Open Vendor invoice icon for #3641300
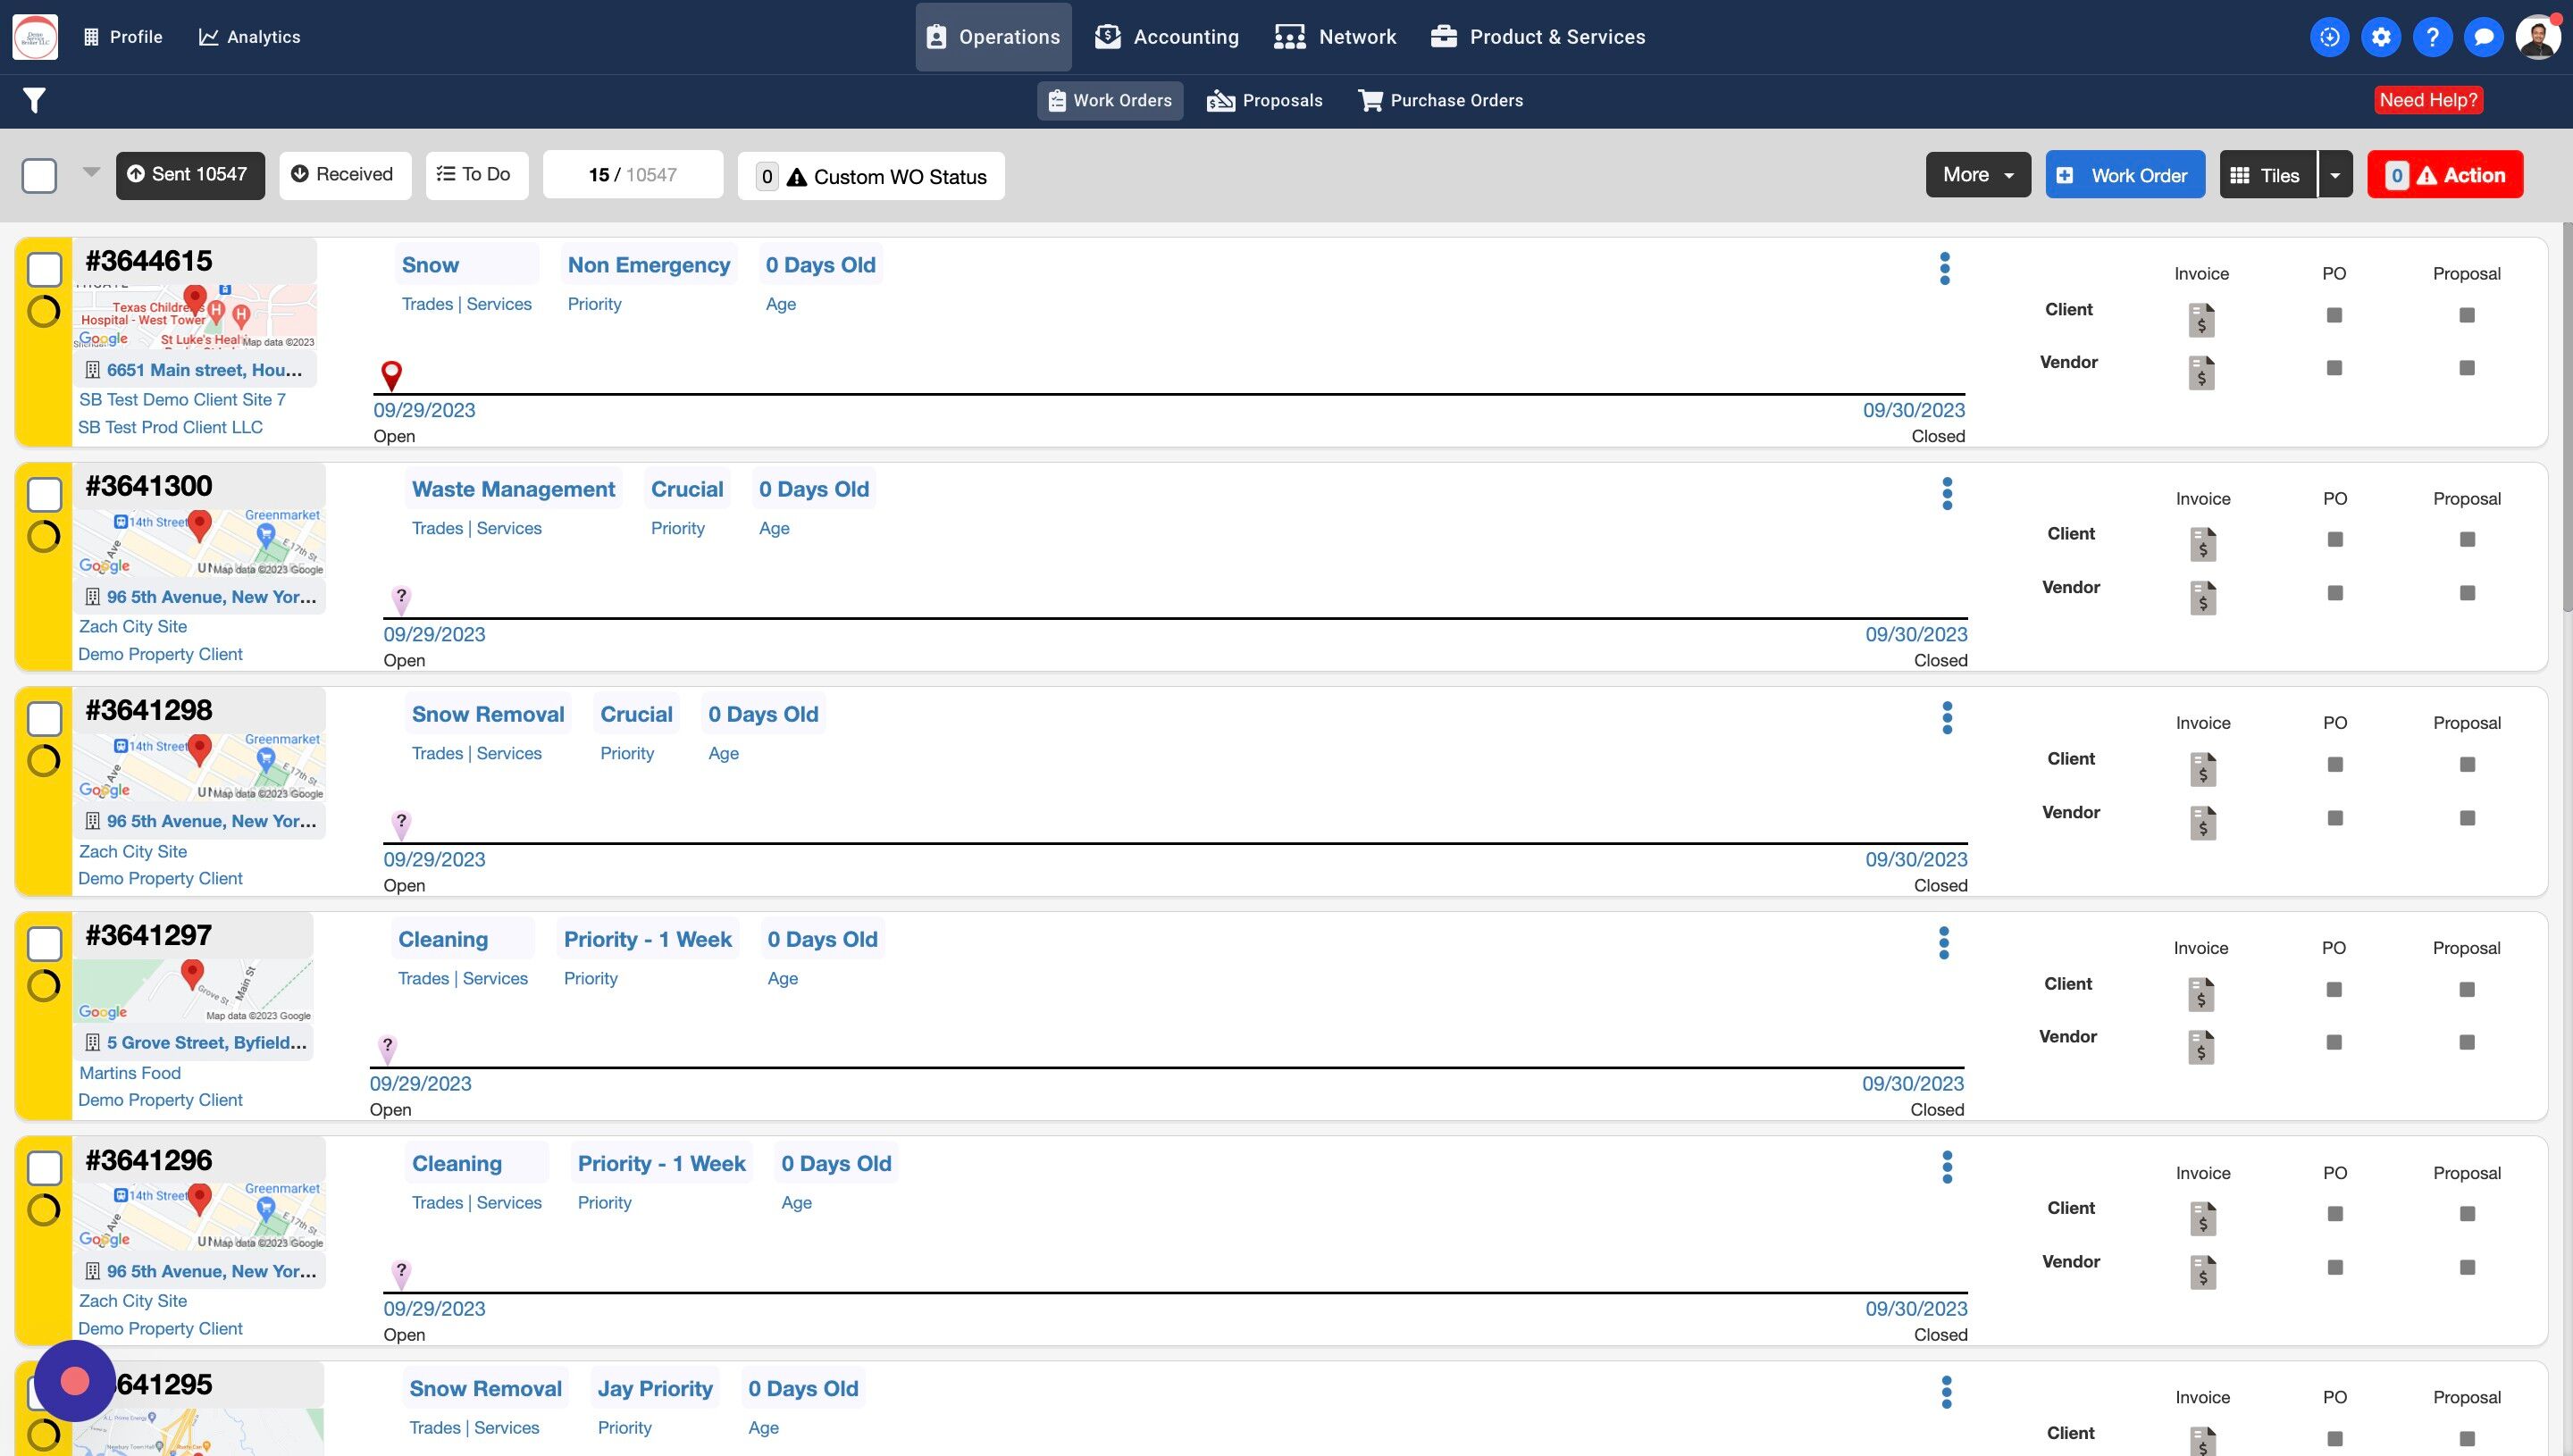This screenshot has height=1456, width=2573. pyautogui.click(x=2203, y=597)
